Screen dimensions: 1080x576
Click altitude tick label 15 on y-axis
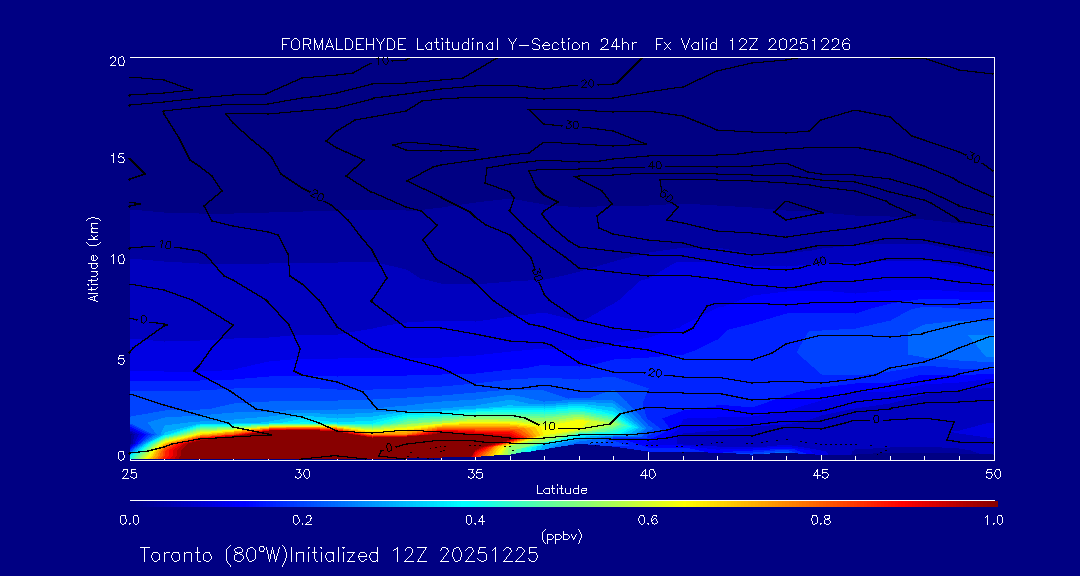point(115,159)
